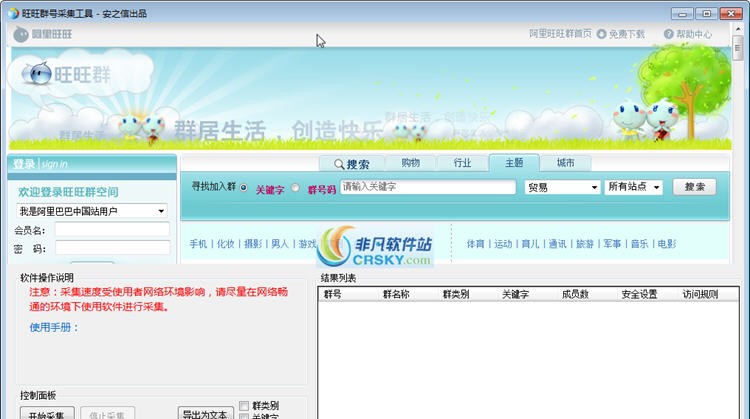Click the 群号 column header
Image resolution: width=750 pixels, height=419 pixels.
(x=332, y=294)
